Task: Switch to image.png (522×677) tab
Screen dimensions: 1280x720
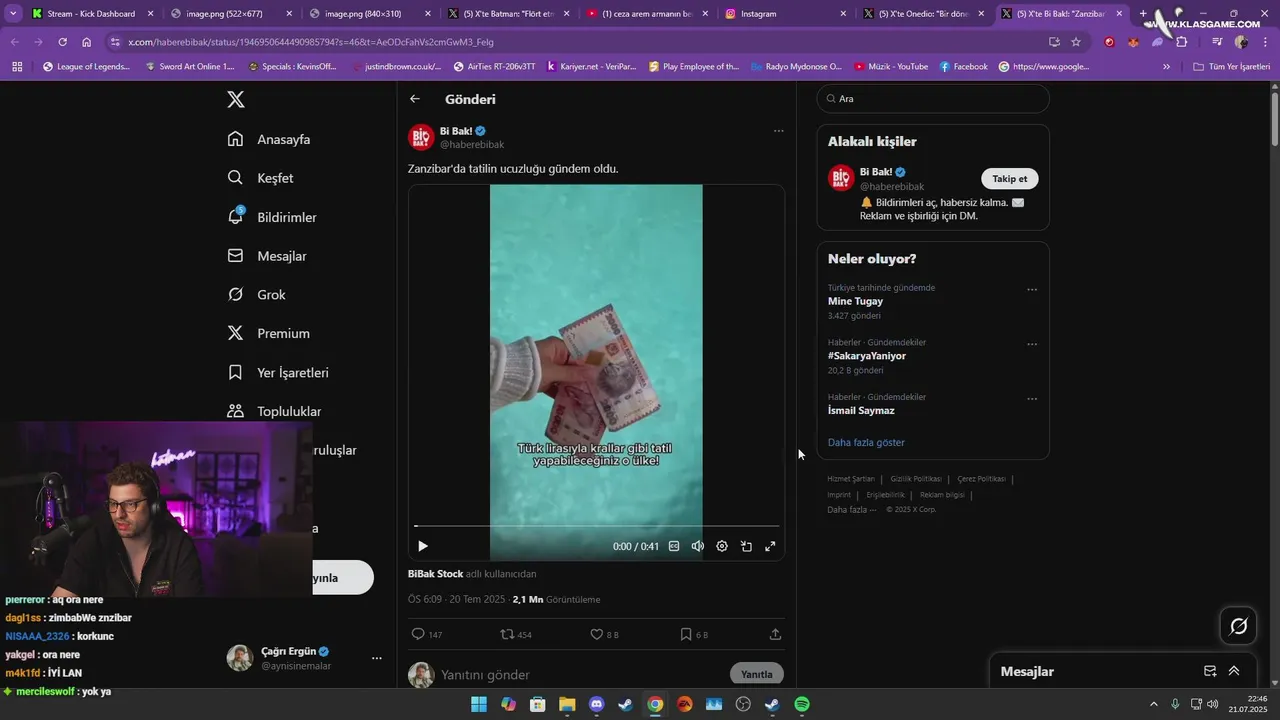Action: click(229, 14)
